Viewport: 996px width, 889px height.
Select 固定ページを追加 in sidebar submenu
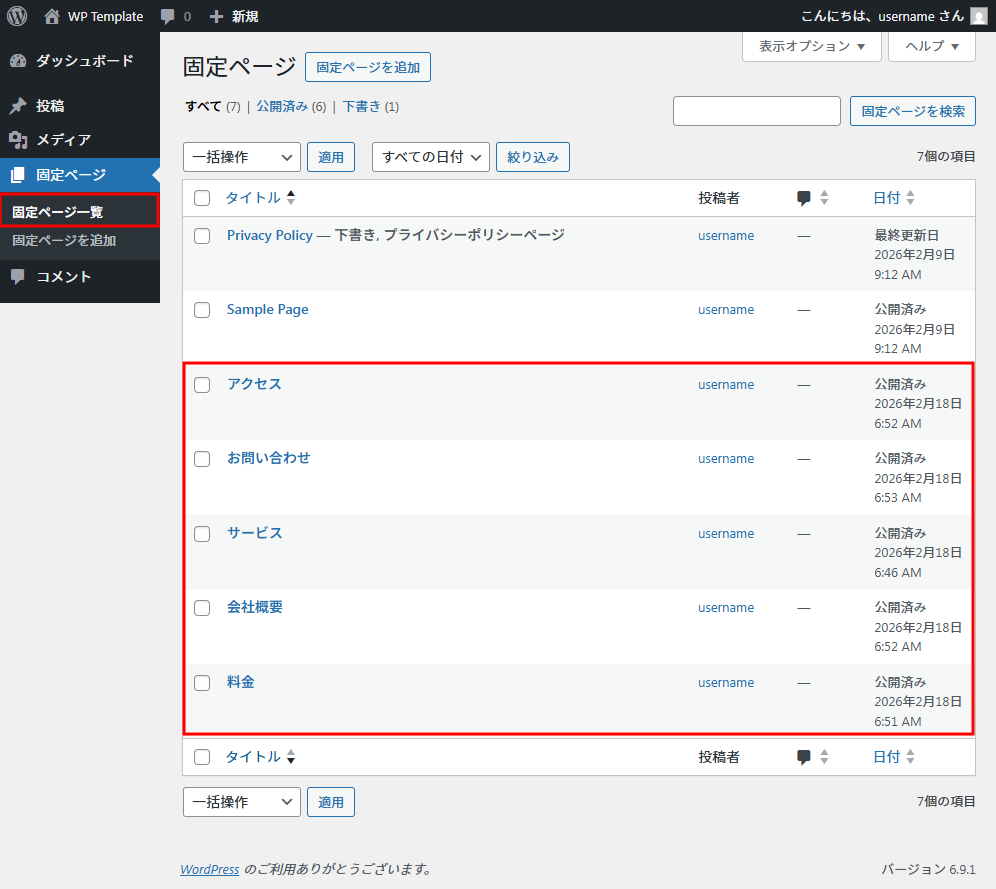(64, 240)
